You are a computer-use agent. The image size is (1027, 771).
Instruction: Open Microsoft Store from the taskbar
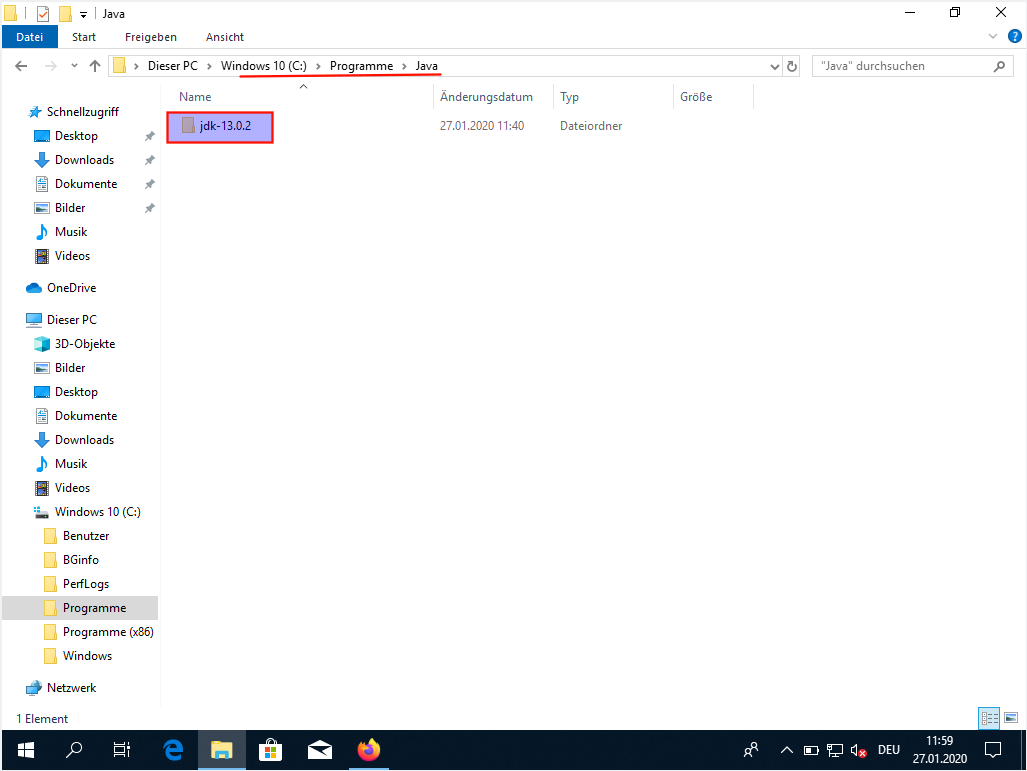pos(271,750)
